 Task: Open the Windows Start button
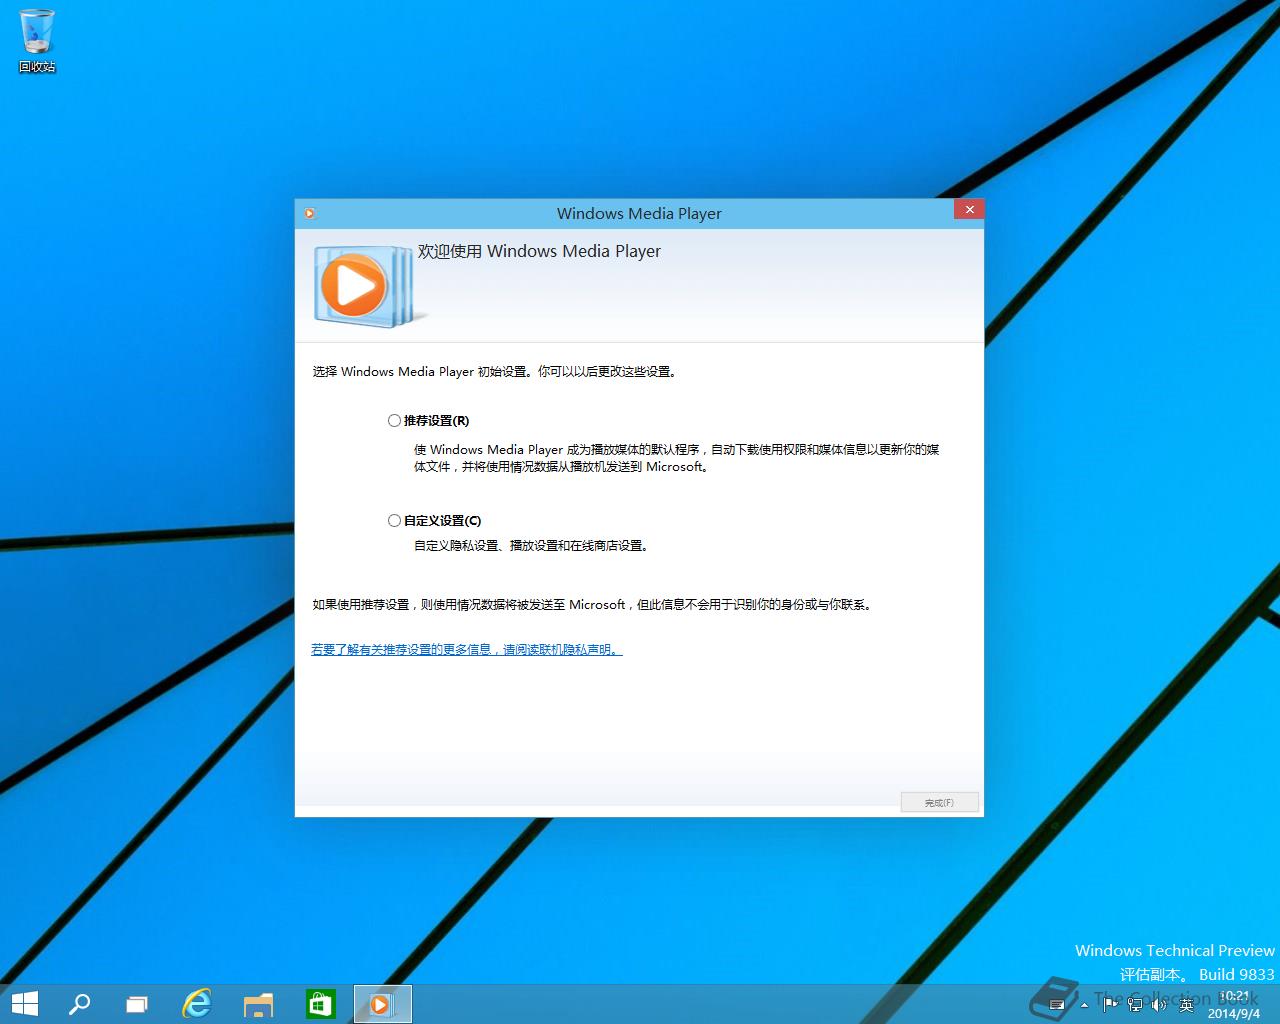pos(24,1004)
